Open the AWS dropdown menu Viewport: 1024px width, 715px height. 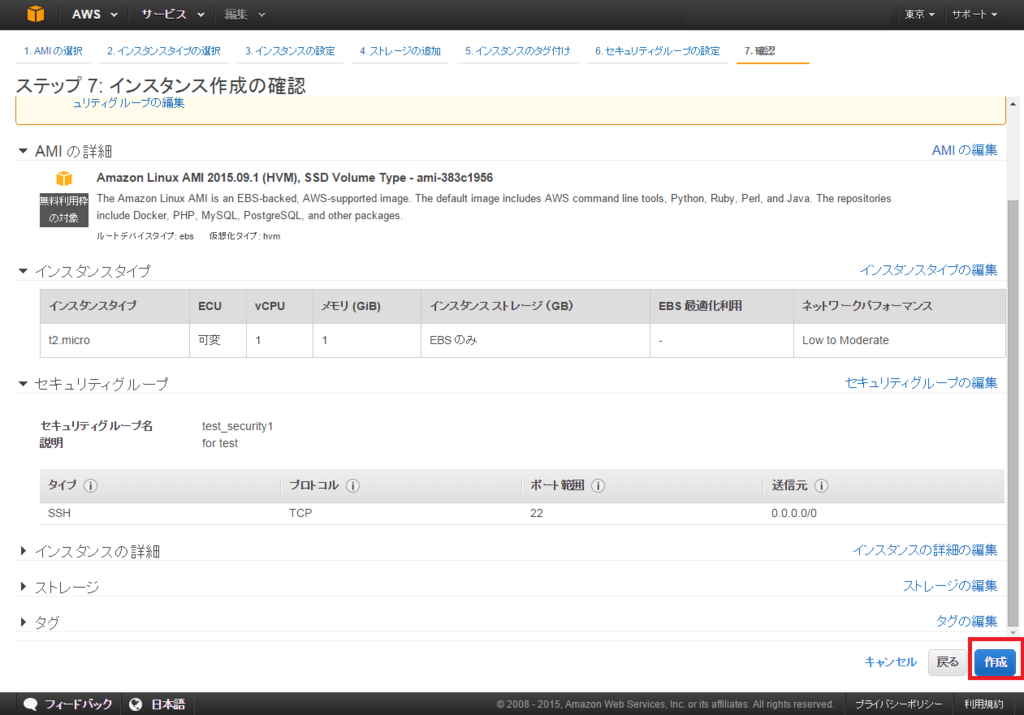(94, 14)
